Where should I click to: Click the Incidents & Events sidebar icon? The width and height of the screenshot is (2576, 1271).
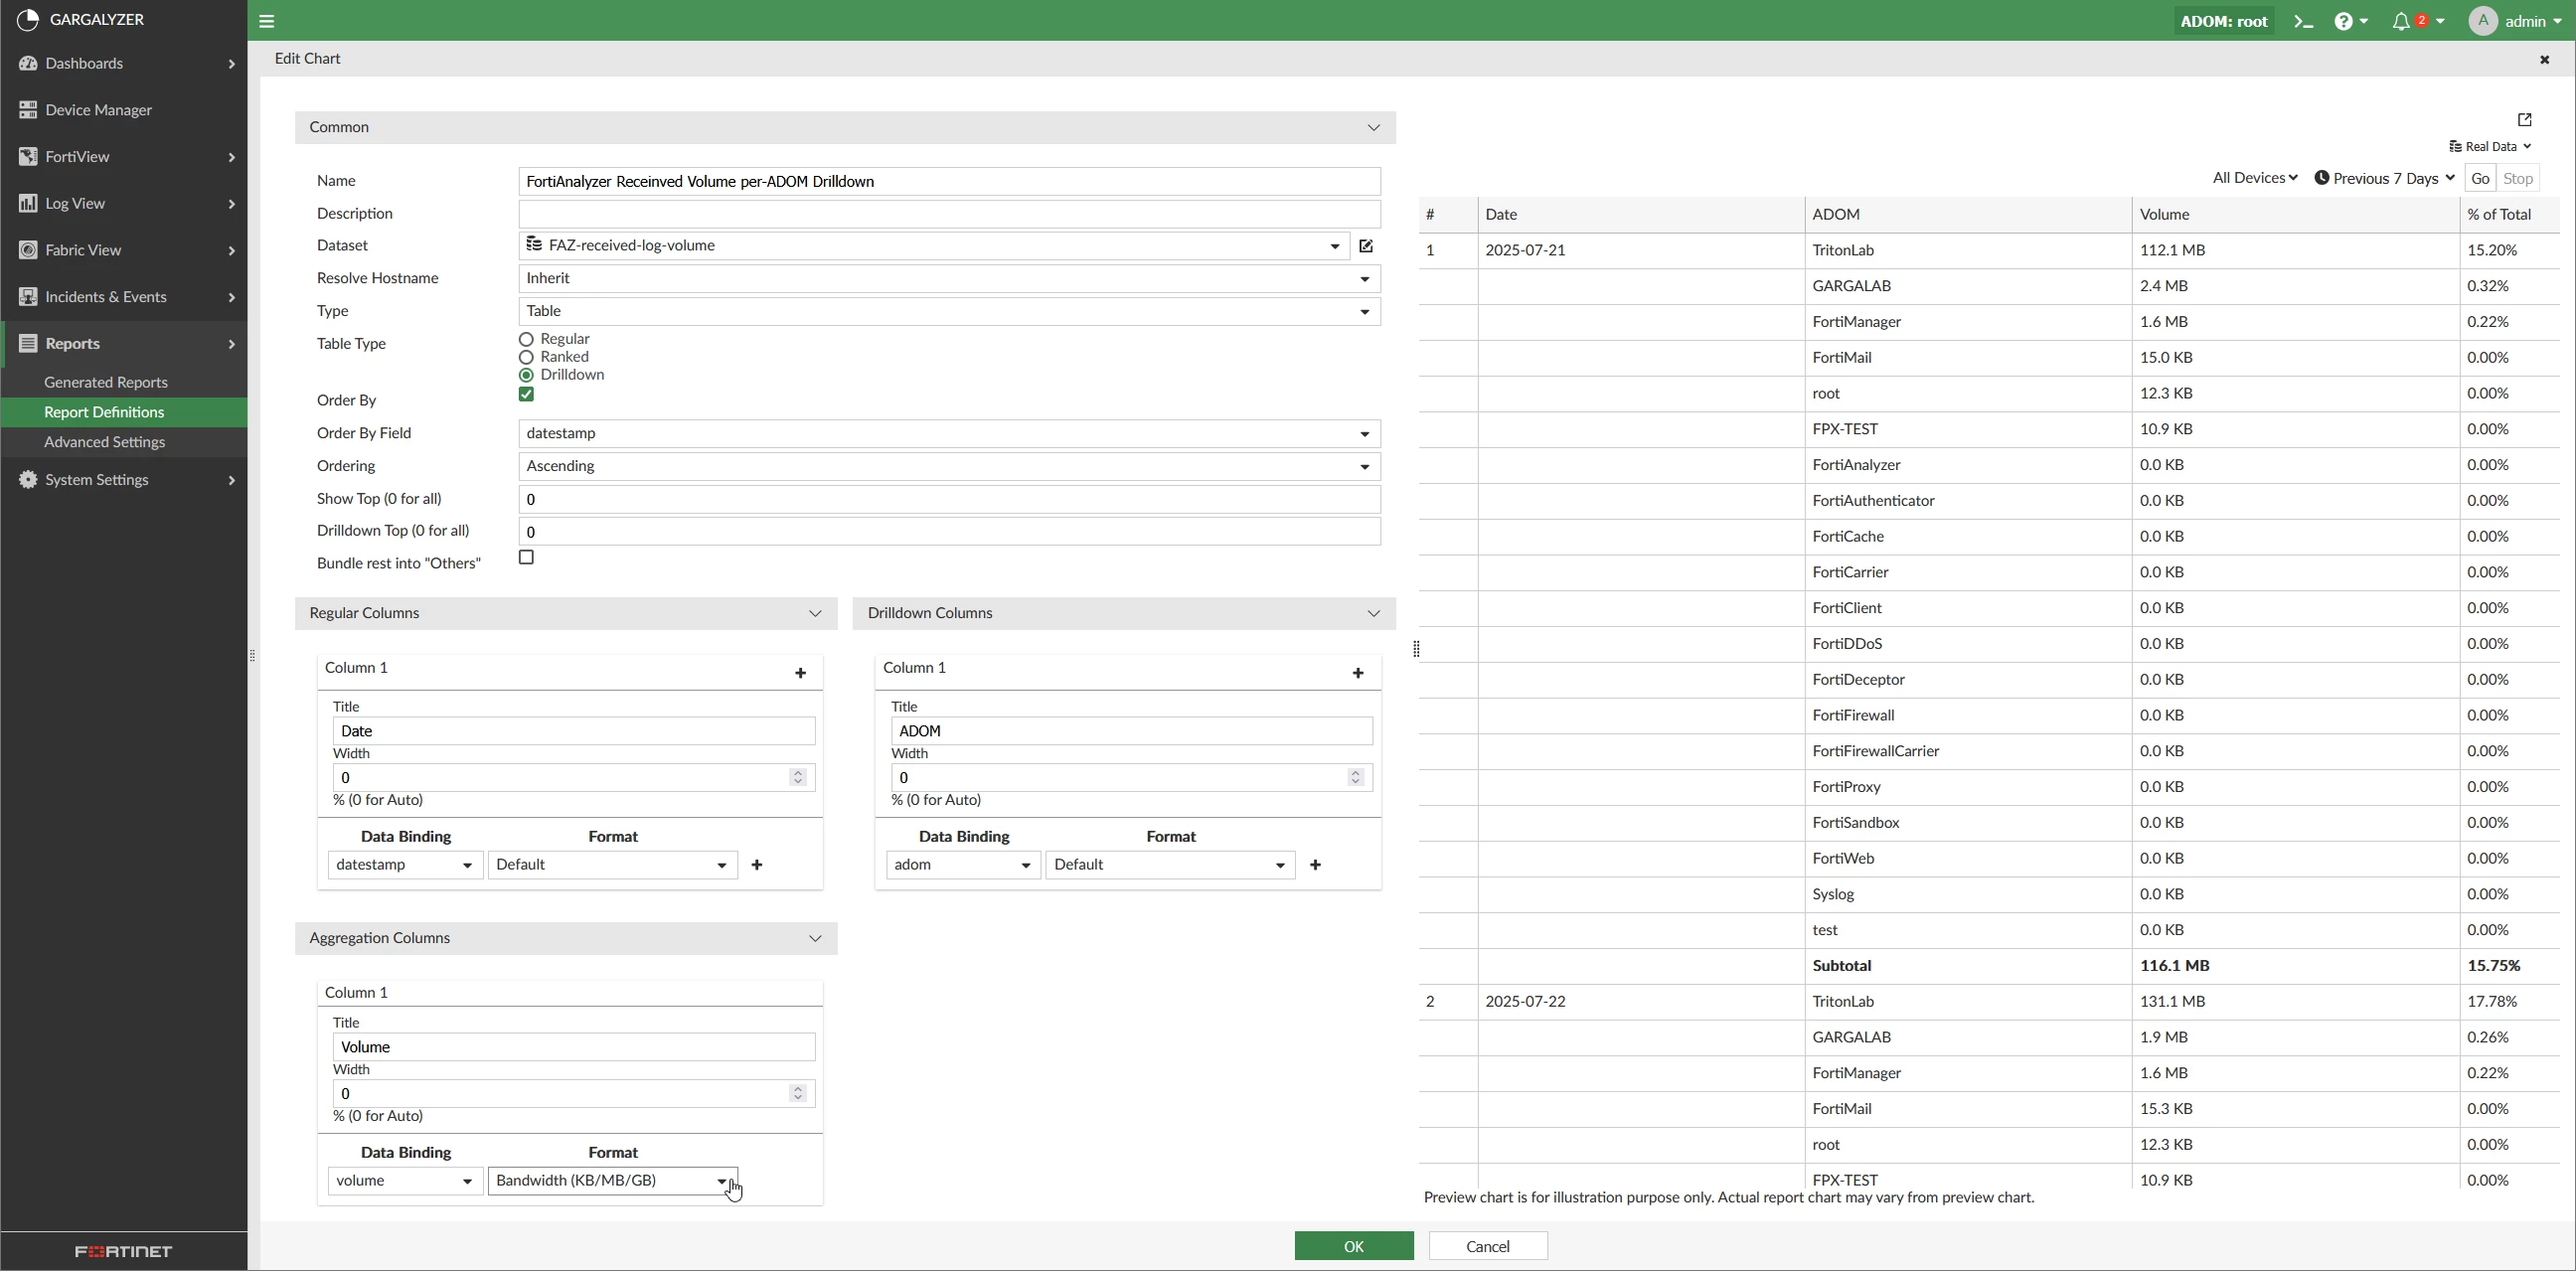28,297
